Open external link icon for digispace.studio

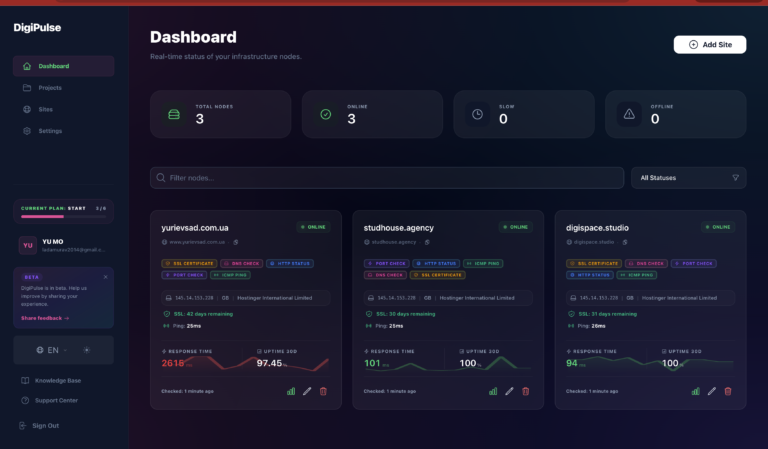coord(625,242)
